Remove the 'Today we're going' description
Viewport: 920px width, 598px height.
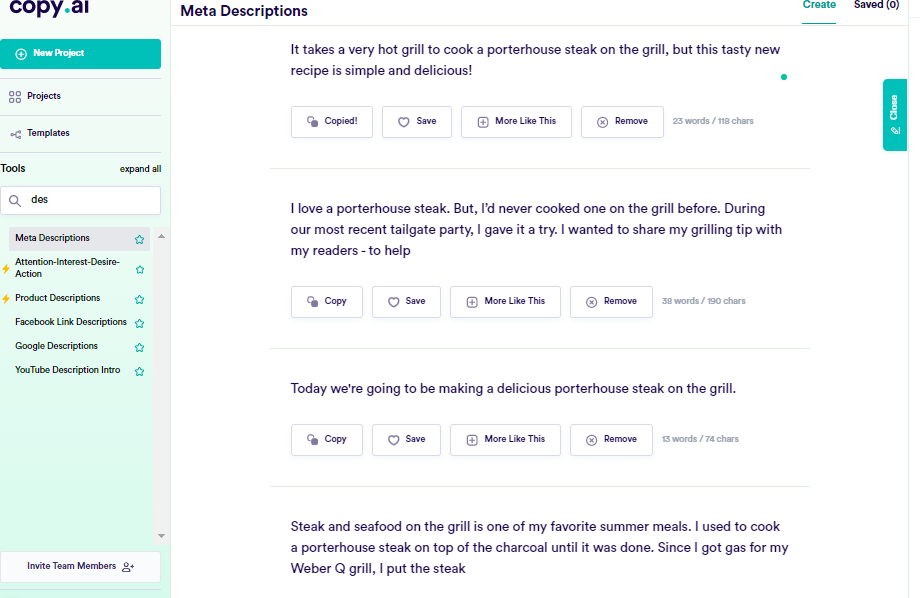[x=610, y=439]
